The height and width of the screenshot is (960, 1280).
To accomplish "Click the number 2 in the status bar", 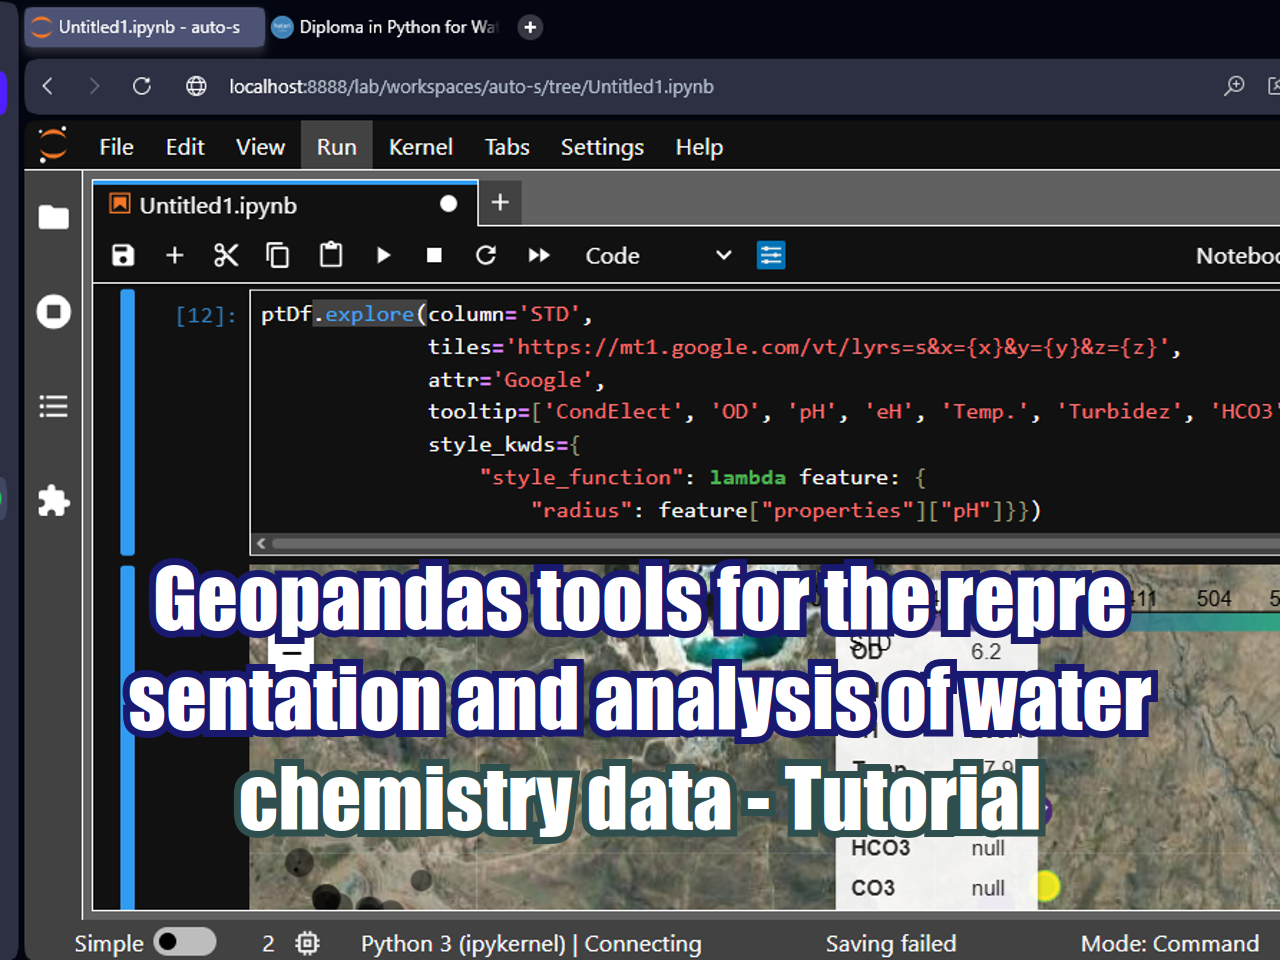I will (x=268, y=943).
